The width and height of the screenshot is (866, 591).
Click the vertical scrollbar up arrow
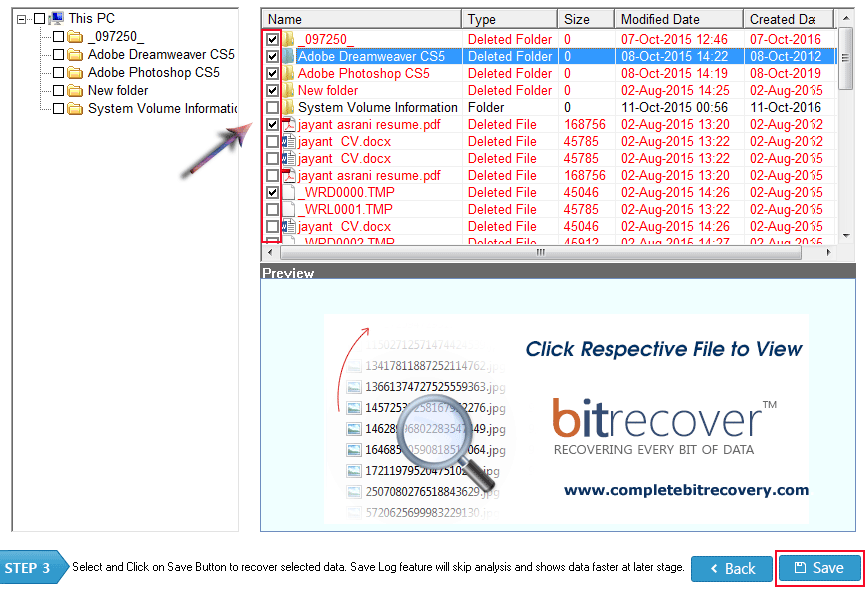tap(845, 19)
